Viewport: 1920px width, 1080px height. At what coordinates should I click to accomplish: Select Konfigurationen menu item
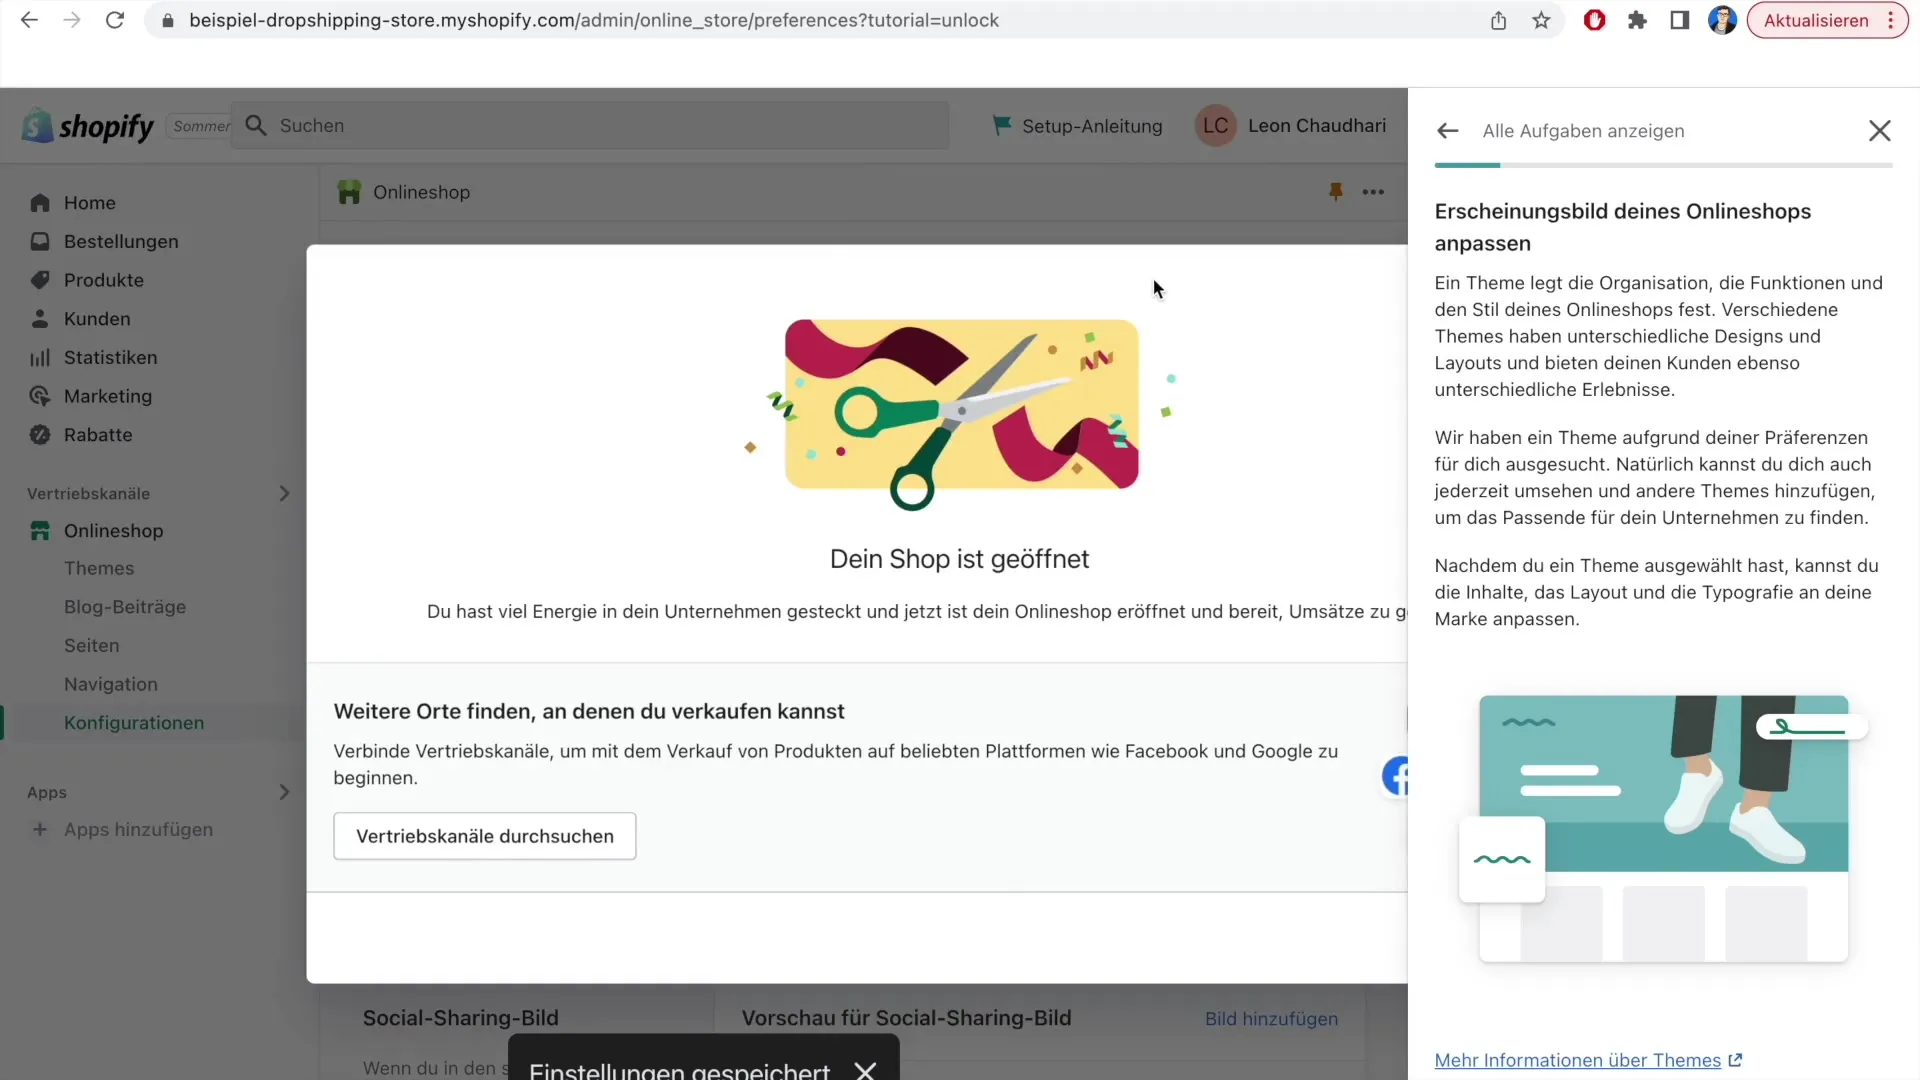tap(133, 721)
